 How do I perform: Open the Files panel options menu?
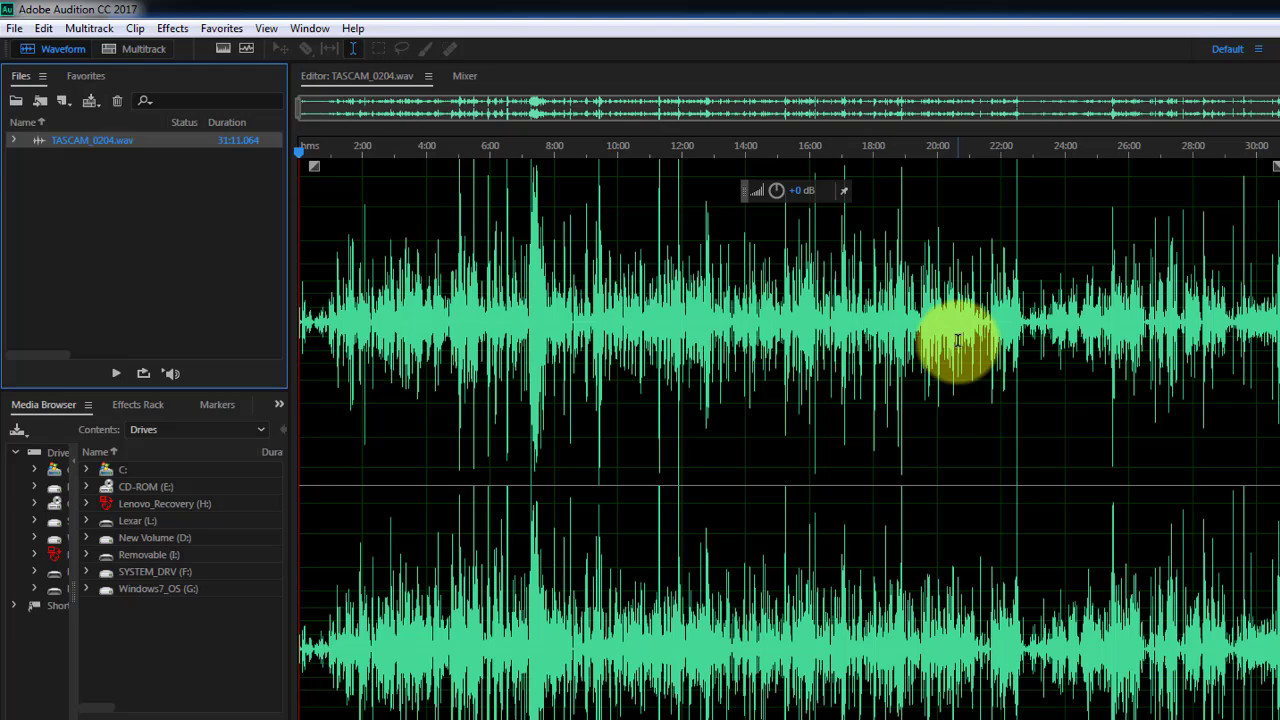(43, 76)
